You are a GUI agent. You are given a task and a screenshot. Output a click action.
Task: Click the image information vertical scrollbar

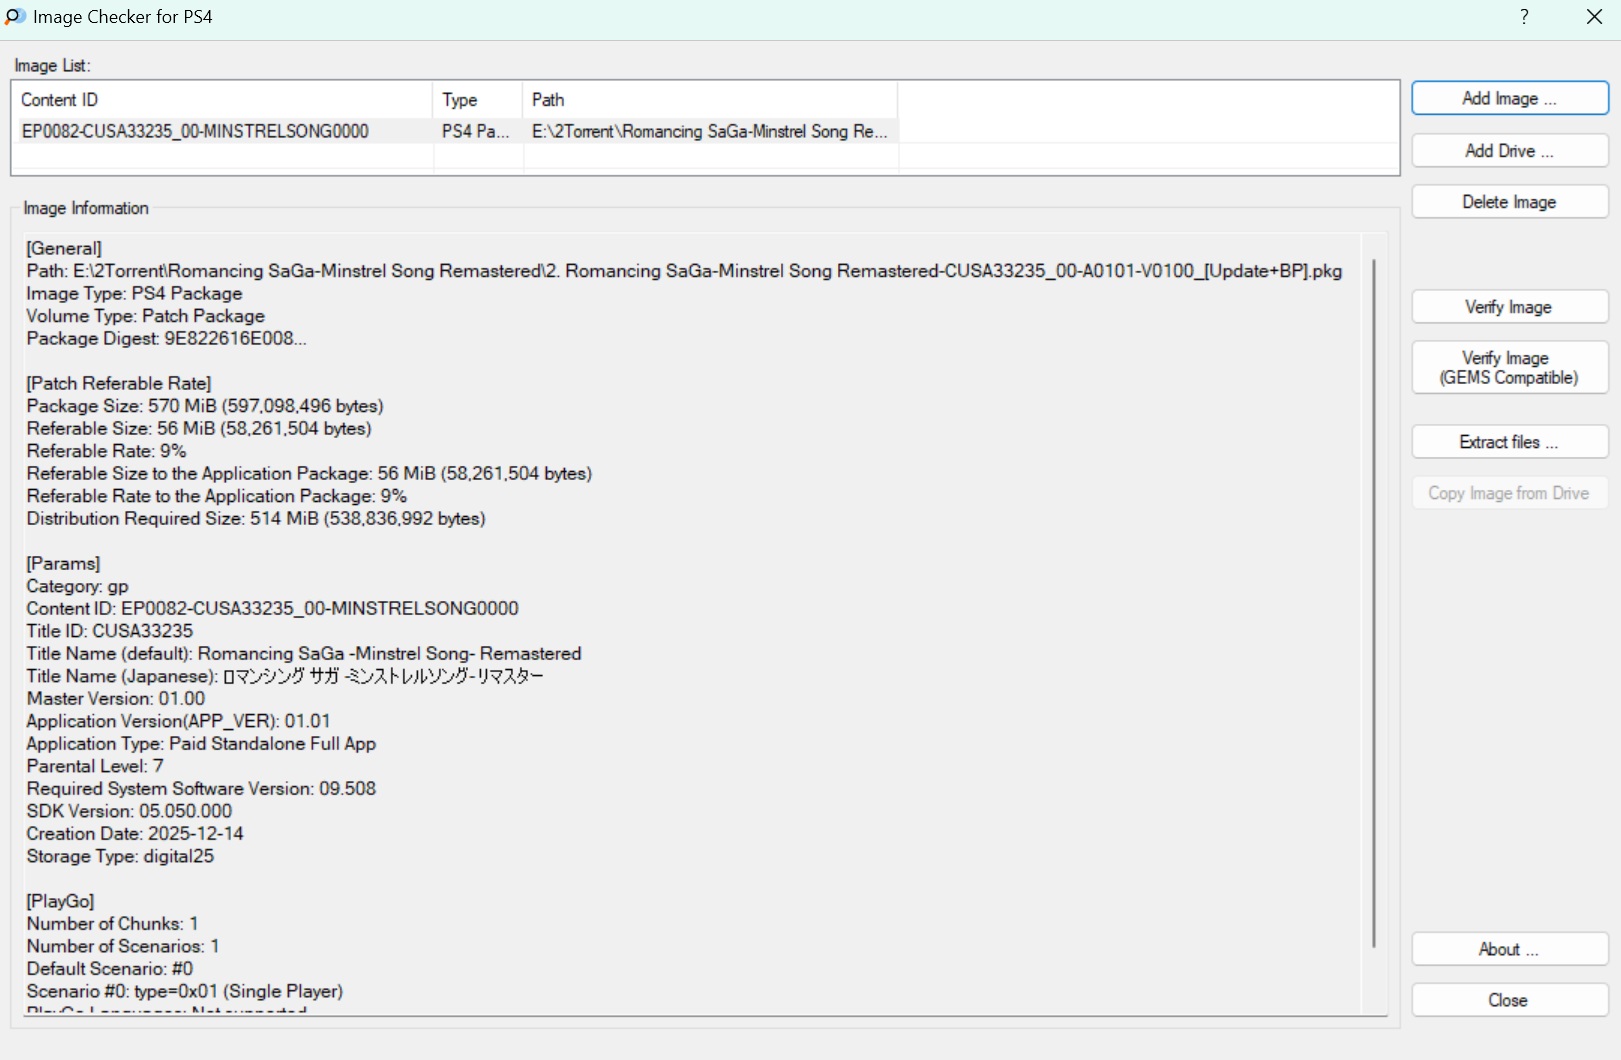click(1374, 600)
